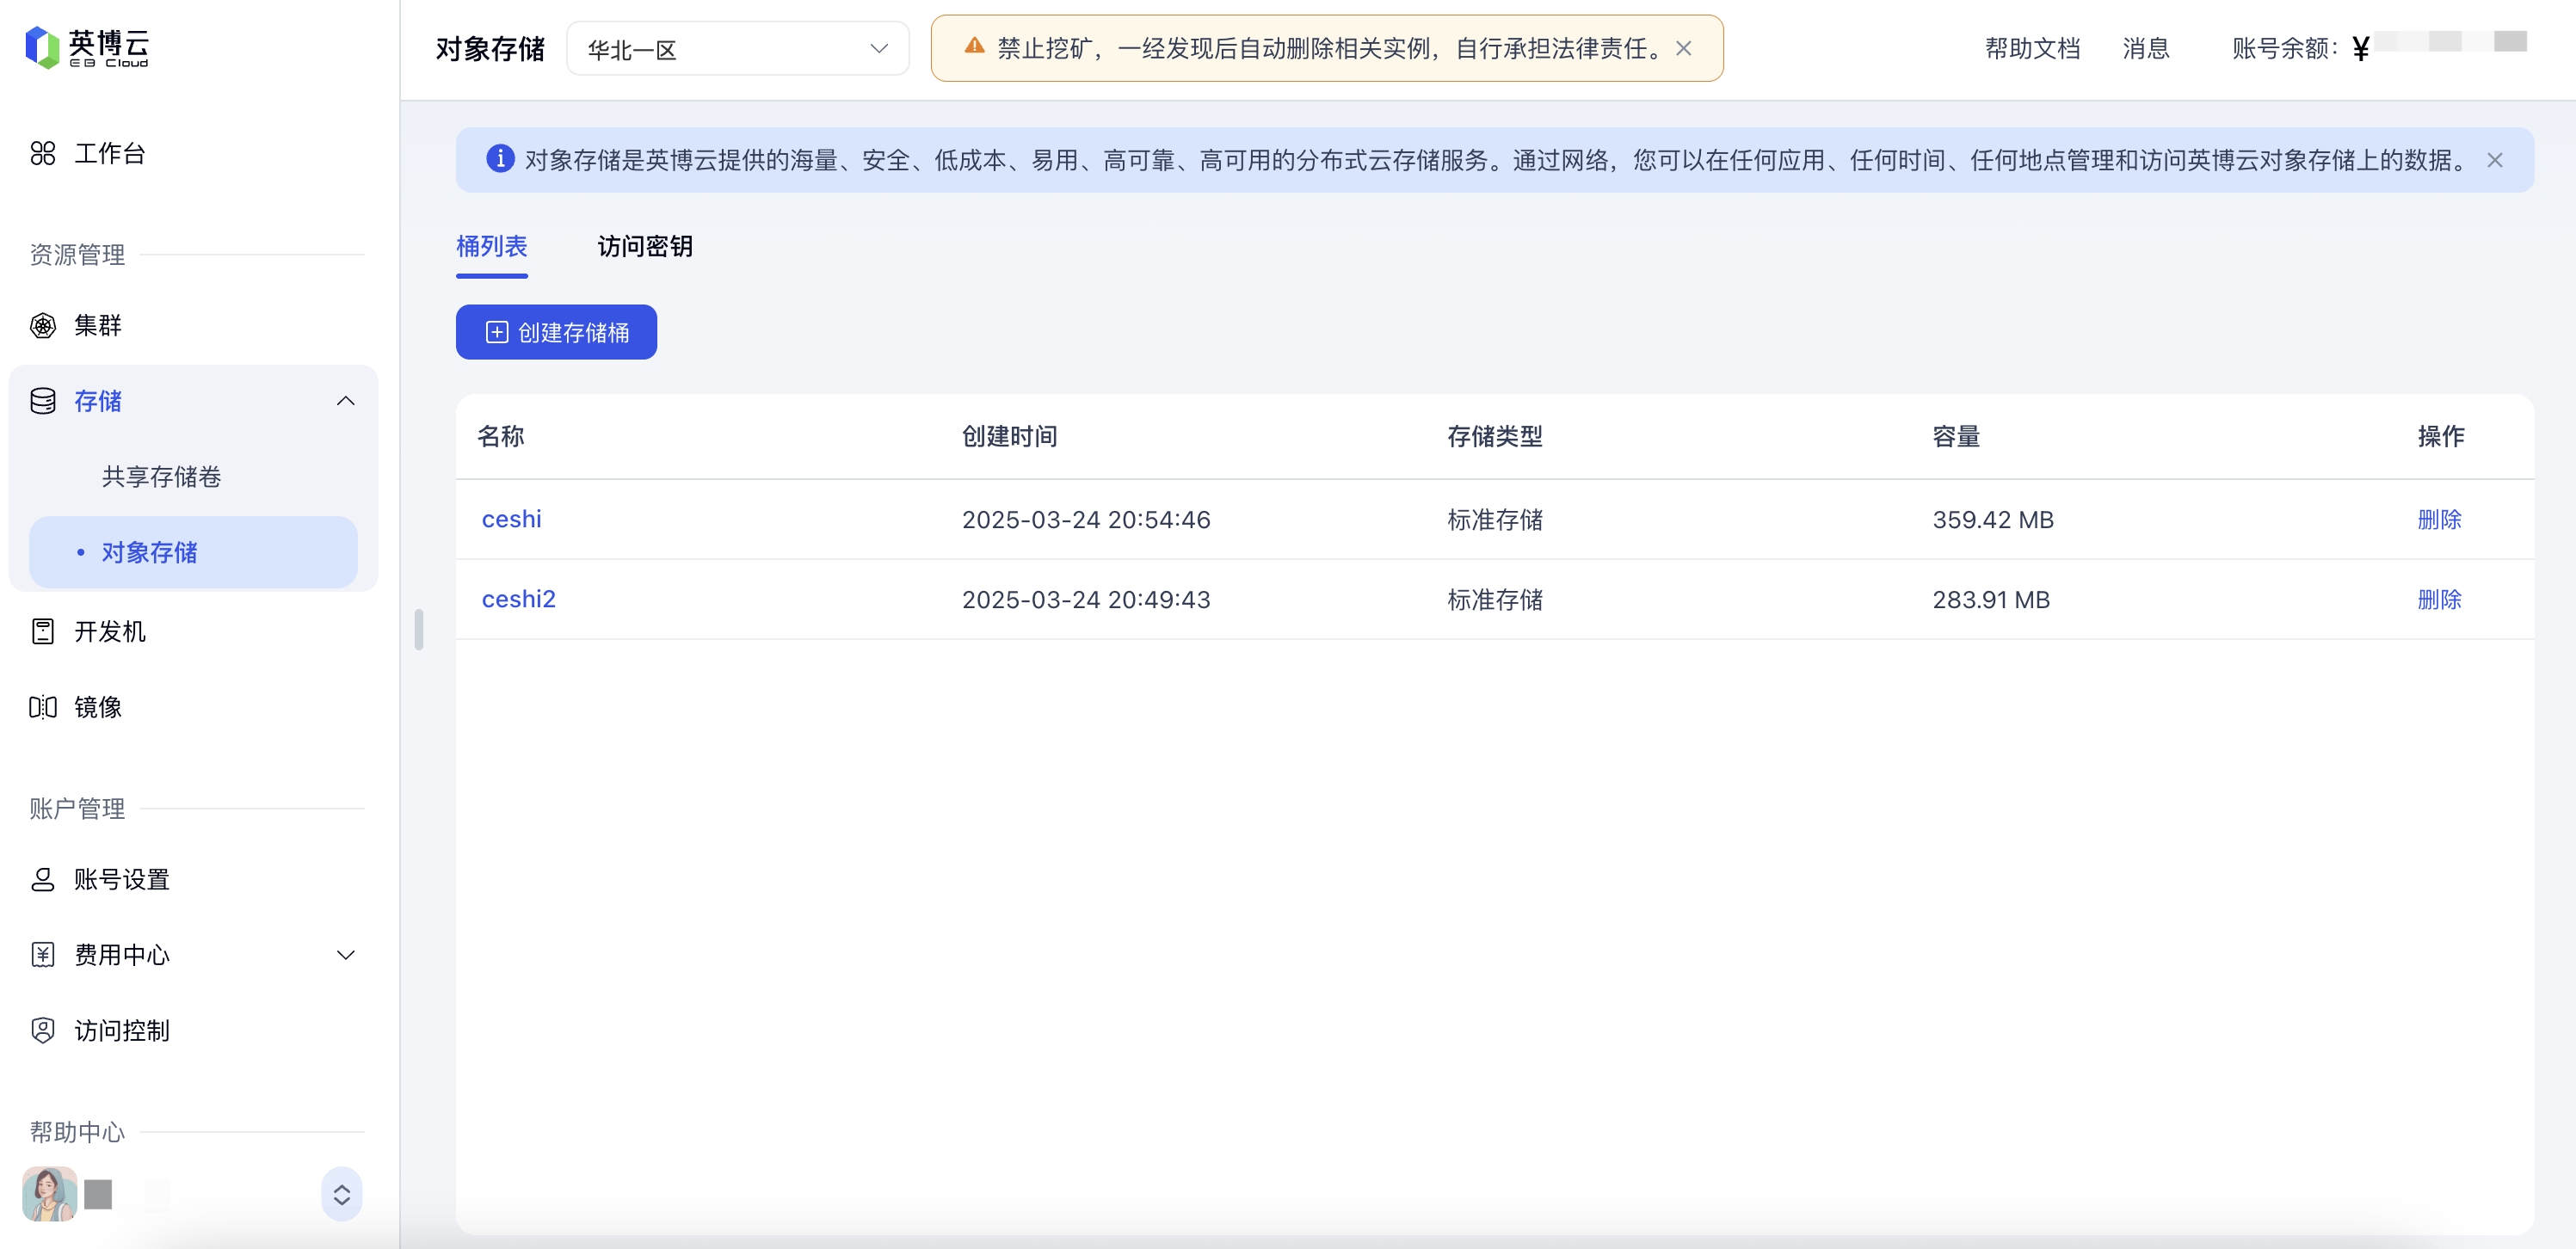Open 消息 notifications link
Image resolution: width=2576 pixels, height=1249 pixels.
coord(2146,48)
